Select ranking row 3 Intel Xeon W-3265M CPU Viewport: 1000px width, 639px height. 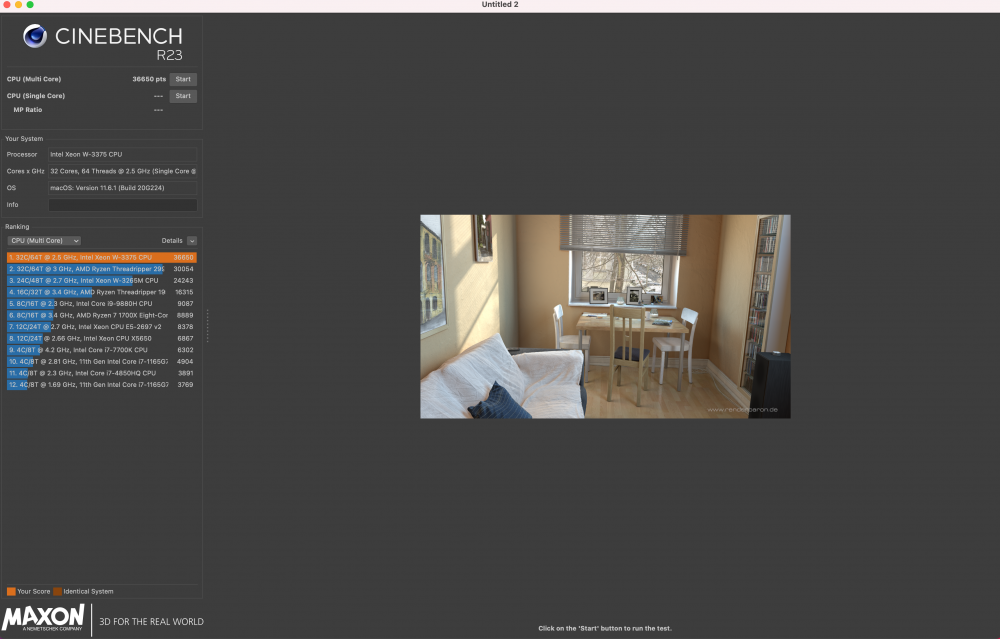[x=101, y=281]
